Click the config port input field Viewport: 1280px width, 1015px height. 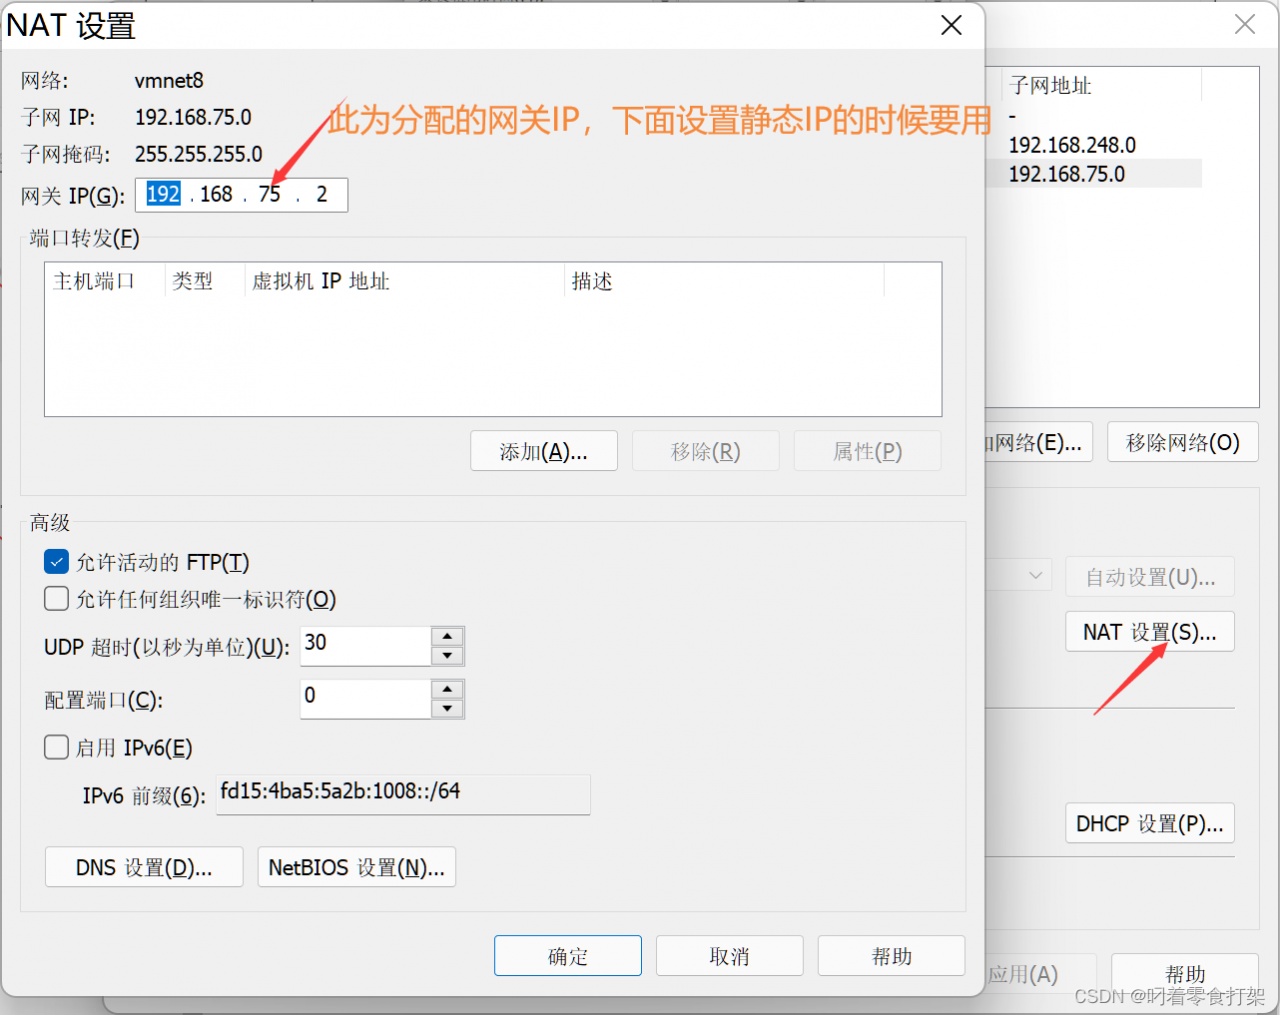[x=366, y=699]
